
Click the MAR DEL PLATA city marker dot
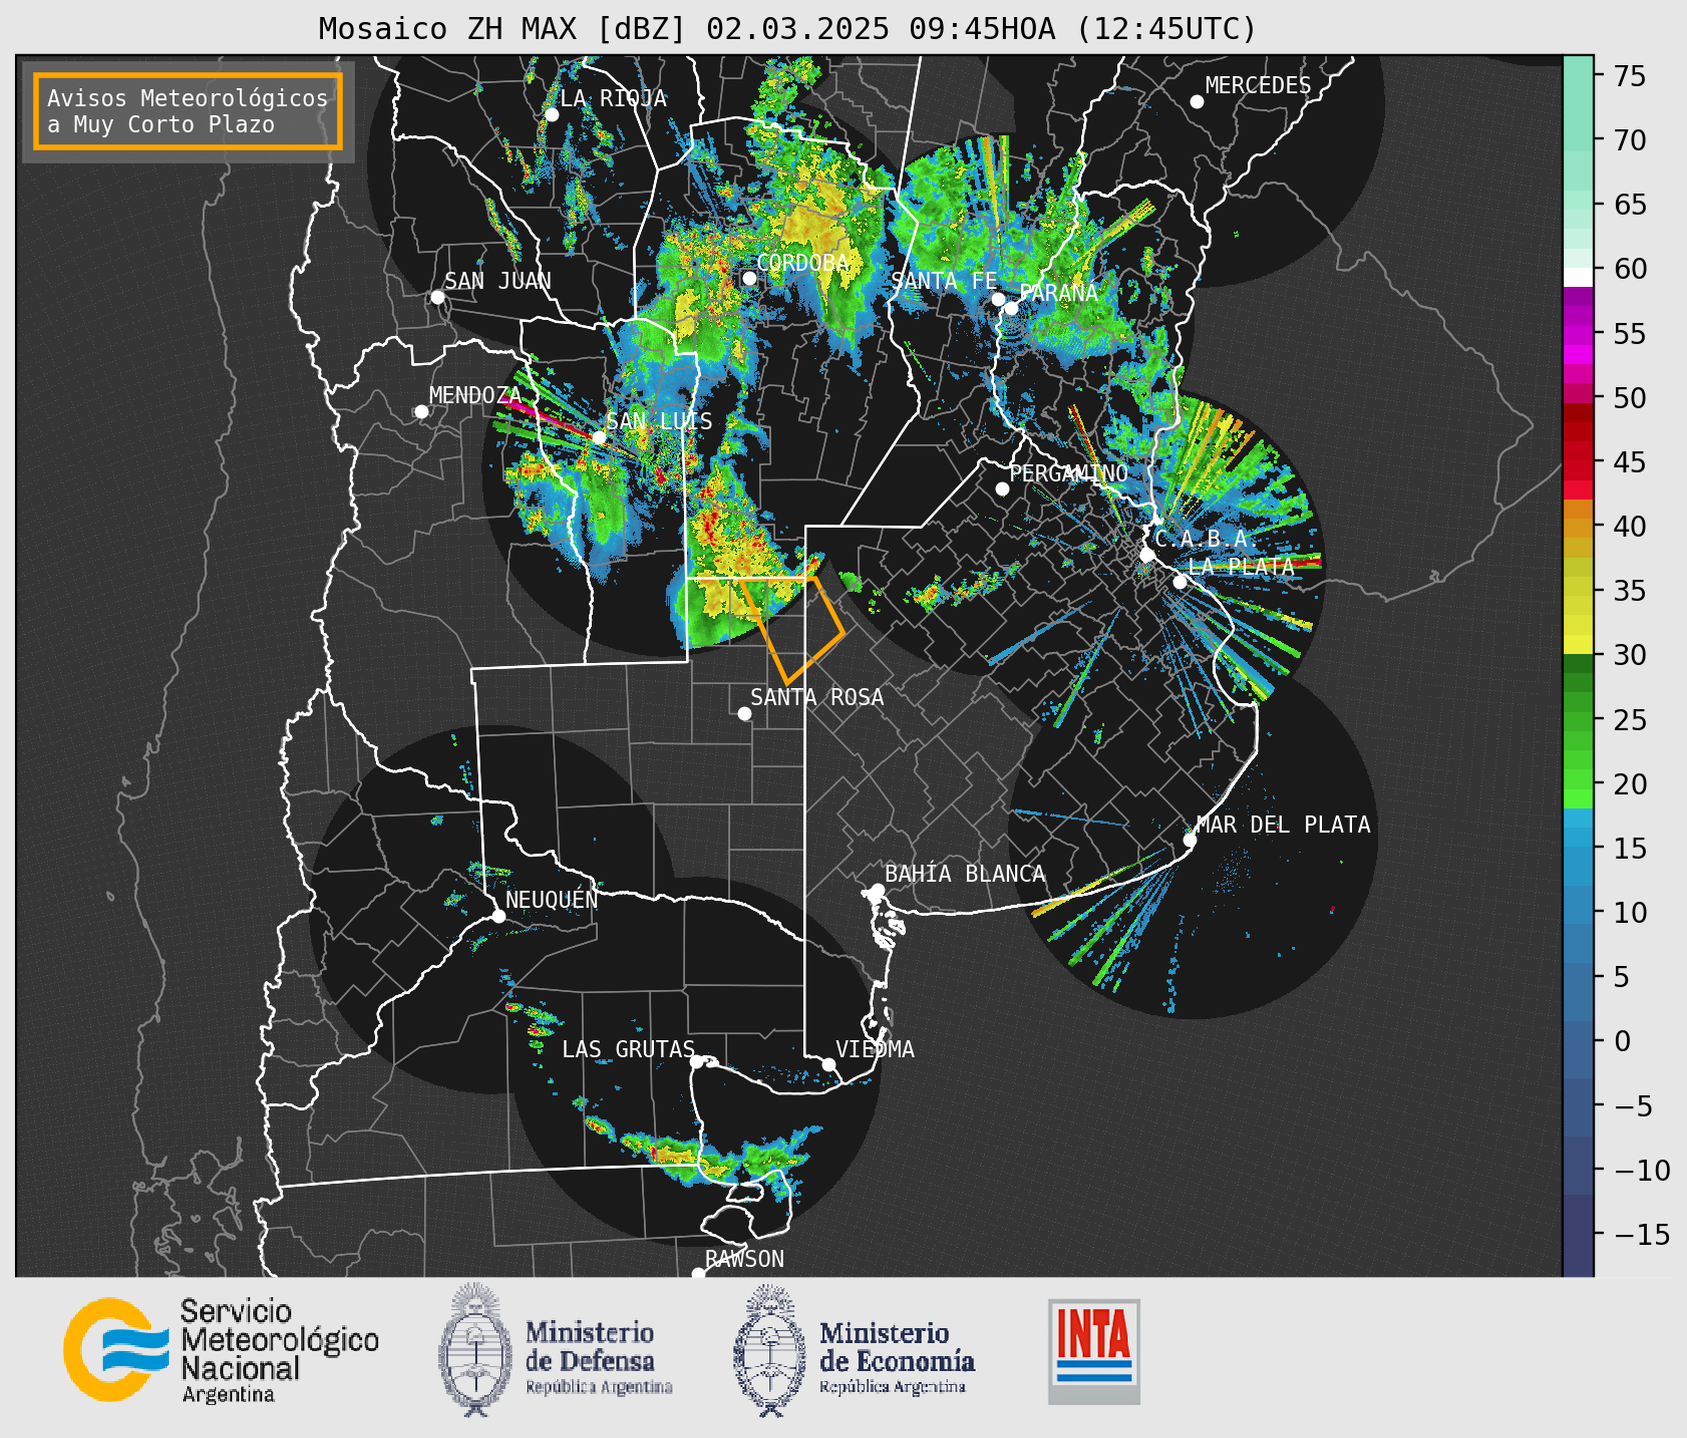click(1190, 840)
